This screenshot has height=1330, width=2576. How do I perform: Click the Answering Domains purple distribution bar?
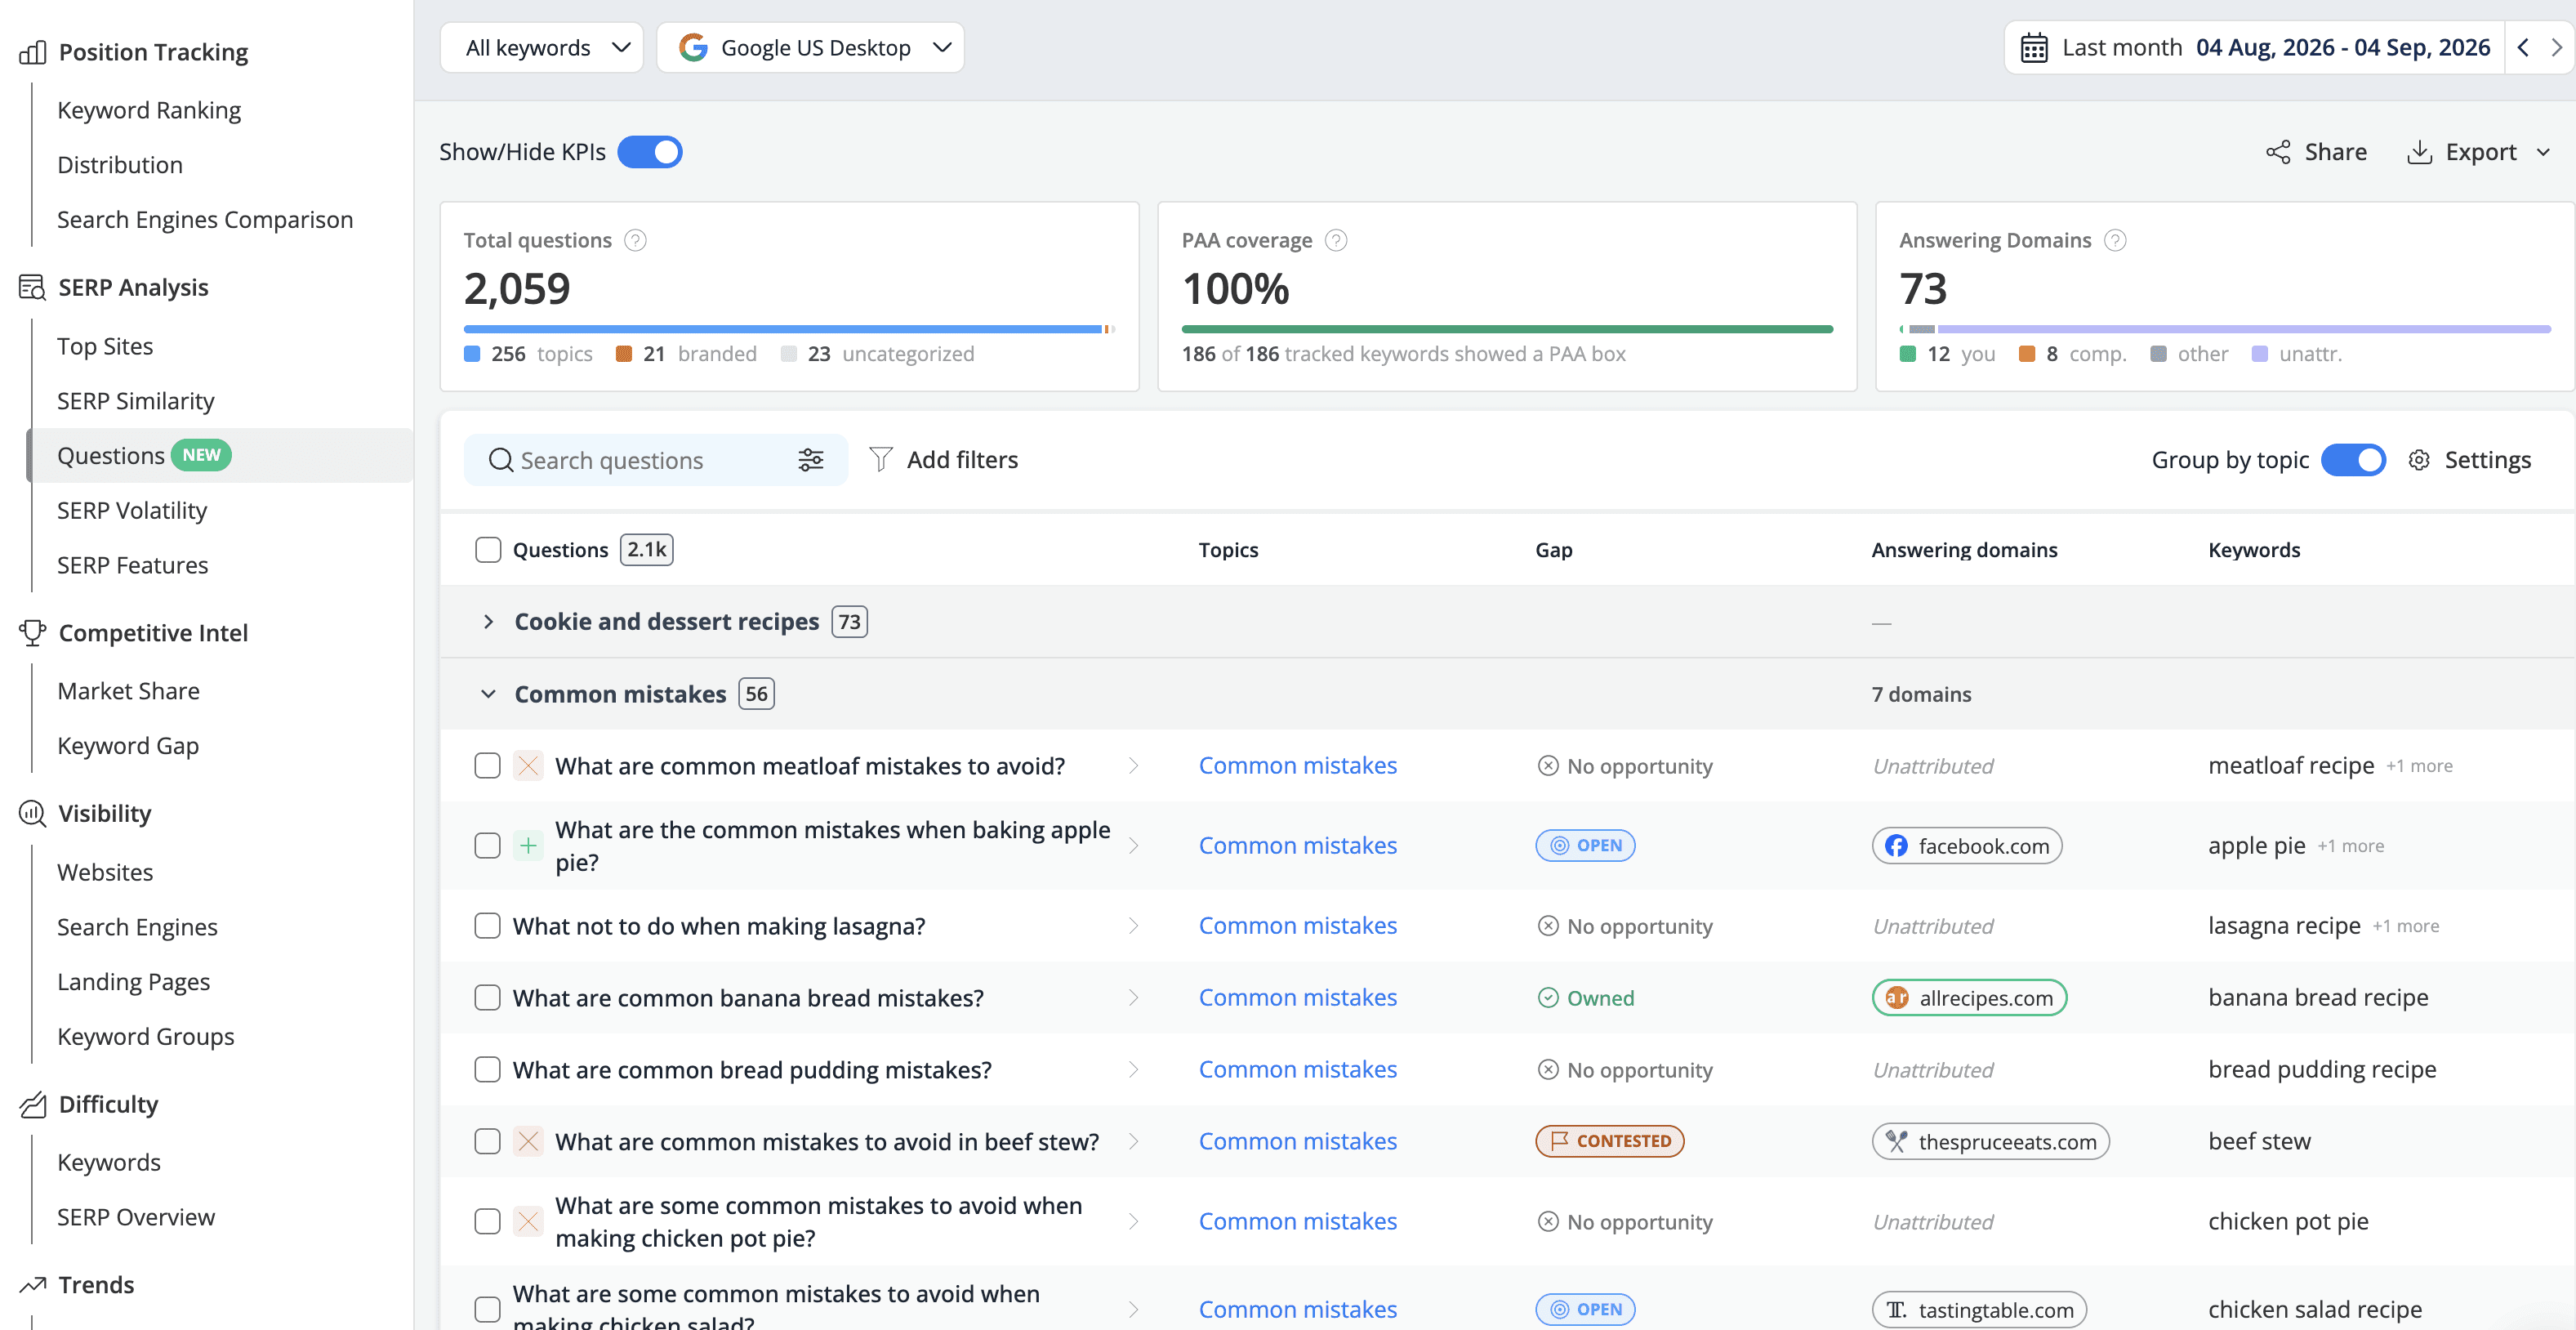click(x=2244, y=329)
